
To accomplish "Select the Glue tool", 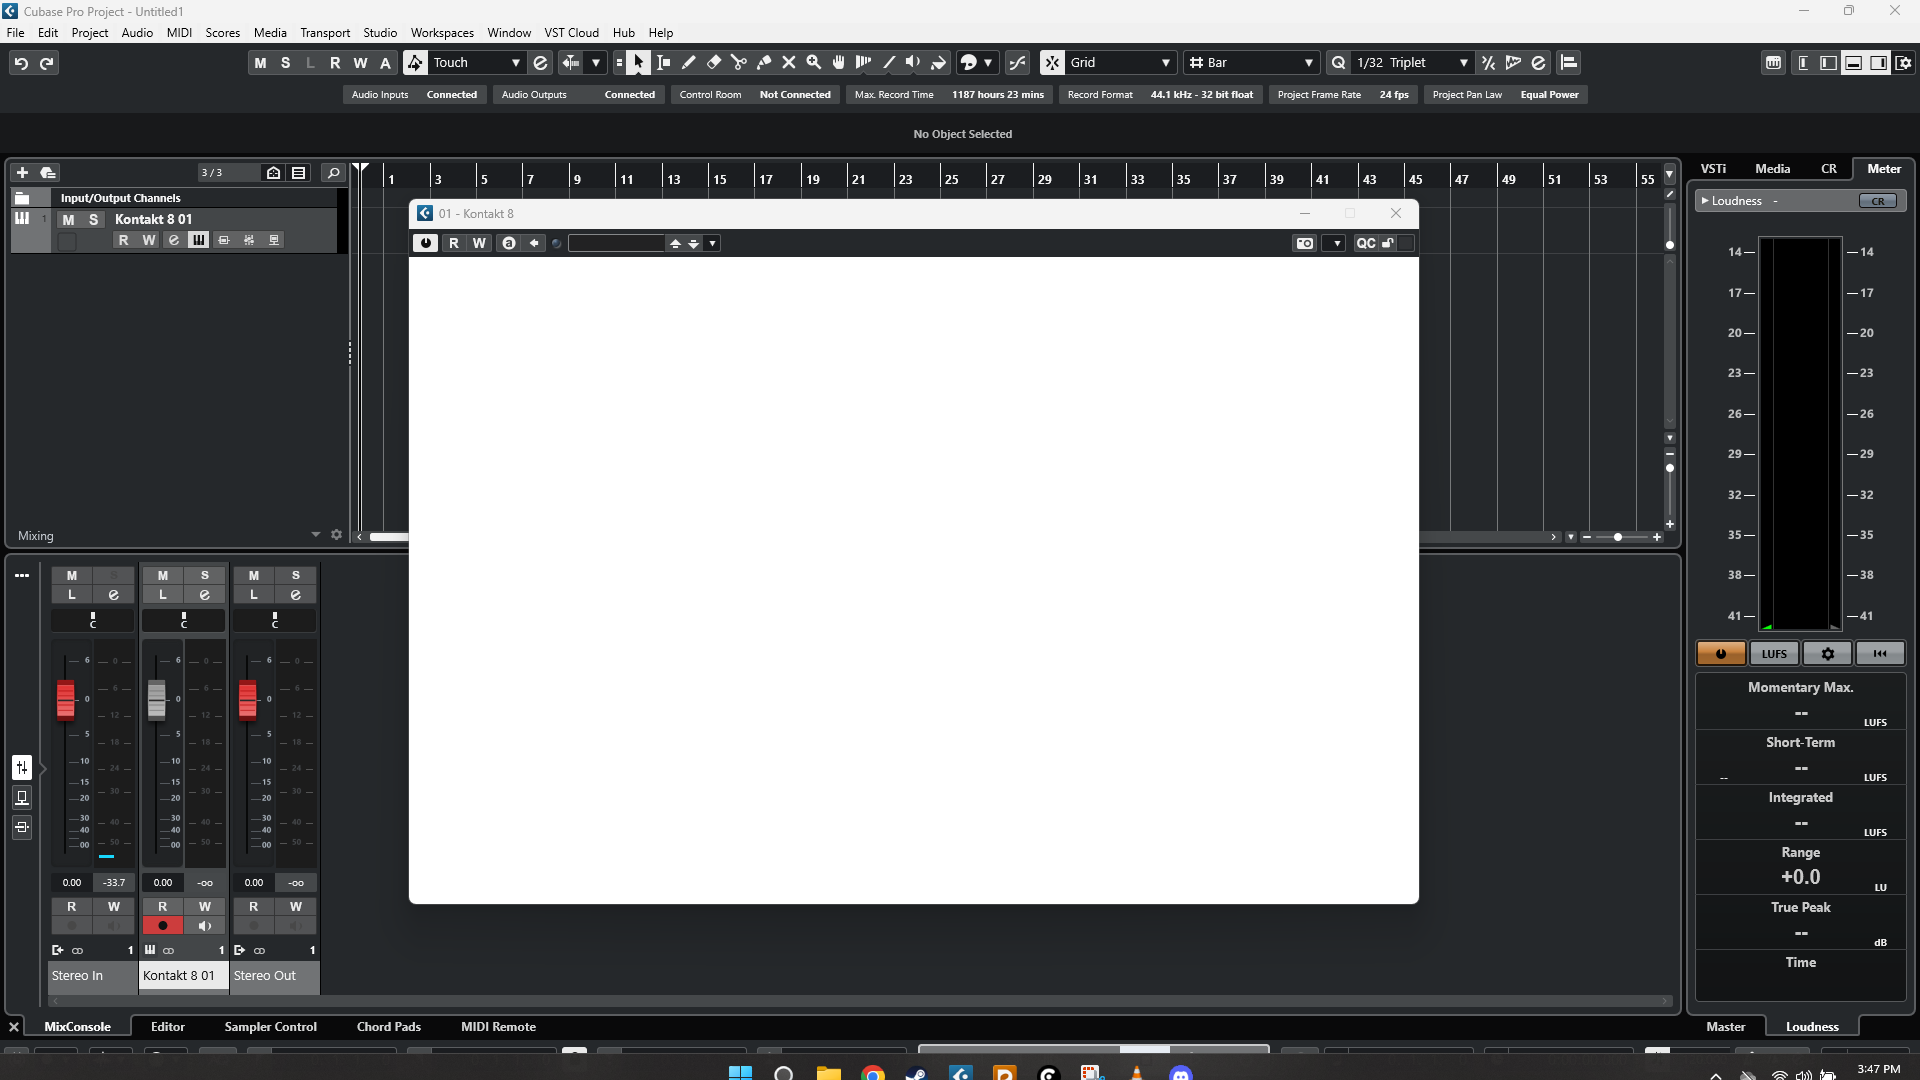I will tap(763, 62).
